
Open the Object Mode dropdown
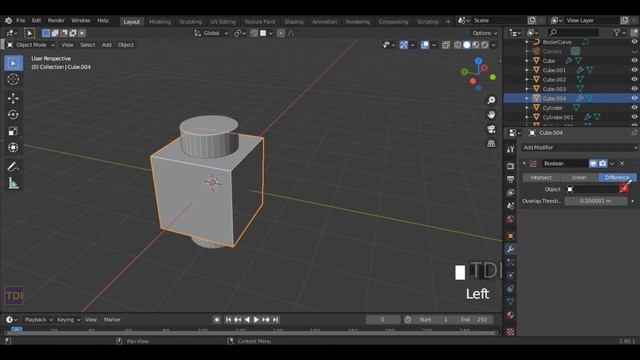click(x=31, y=45)
